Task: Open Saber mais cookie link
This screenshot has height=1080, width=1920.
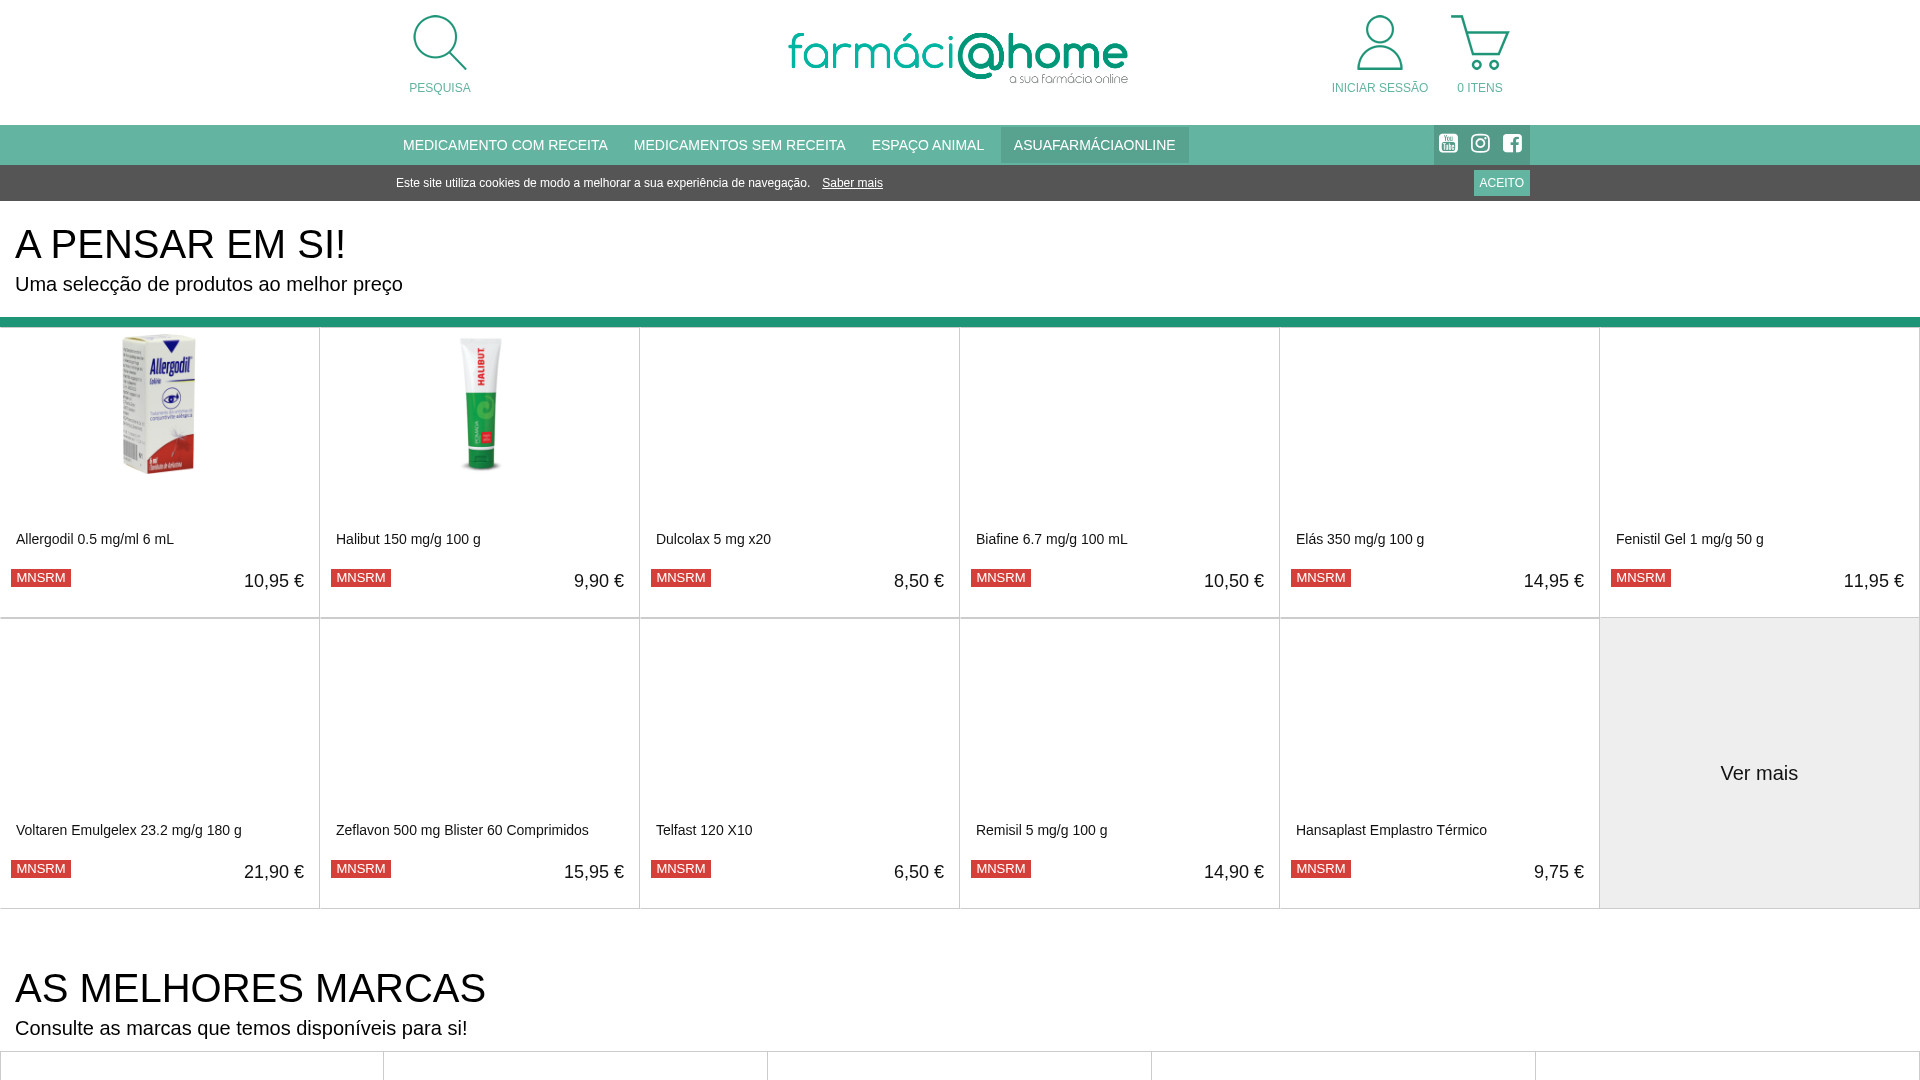Action: 852,183
